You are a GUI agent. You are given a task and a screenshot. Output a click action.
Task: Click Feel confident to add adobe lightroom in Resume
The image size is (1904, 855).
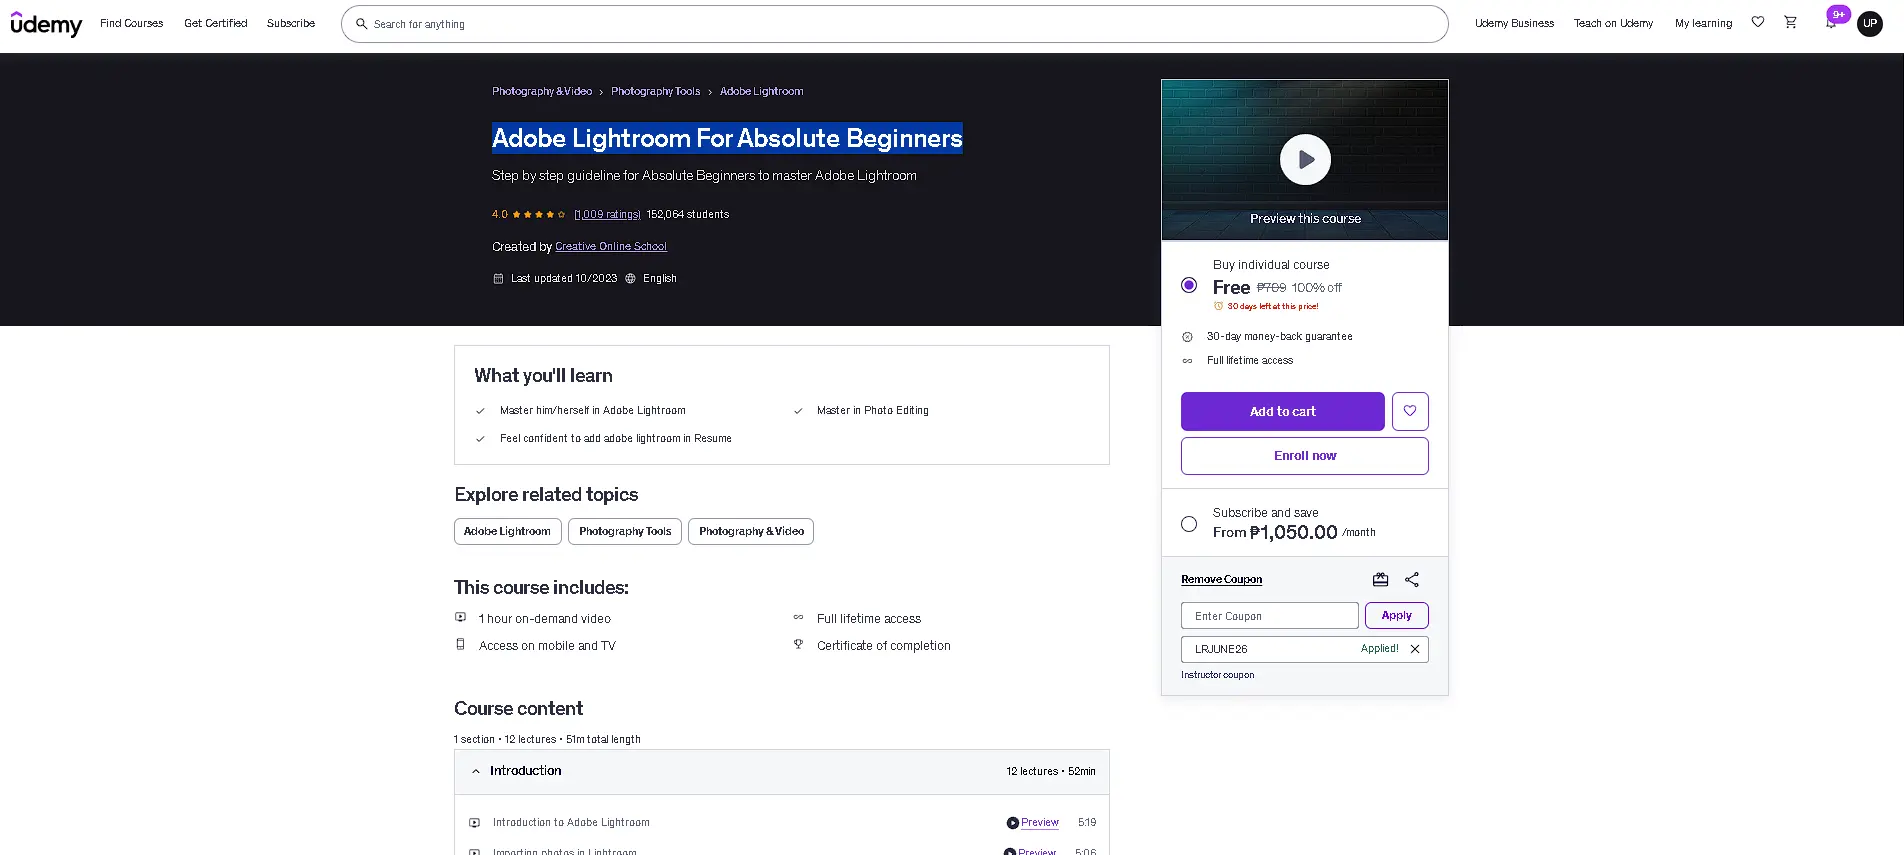pyautogui.click(x=616, y=439)
